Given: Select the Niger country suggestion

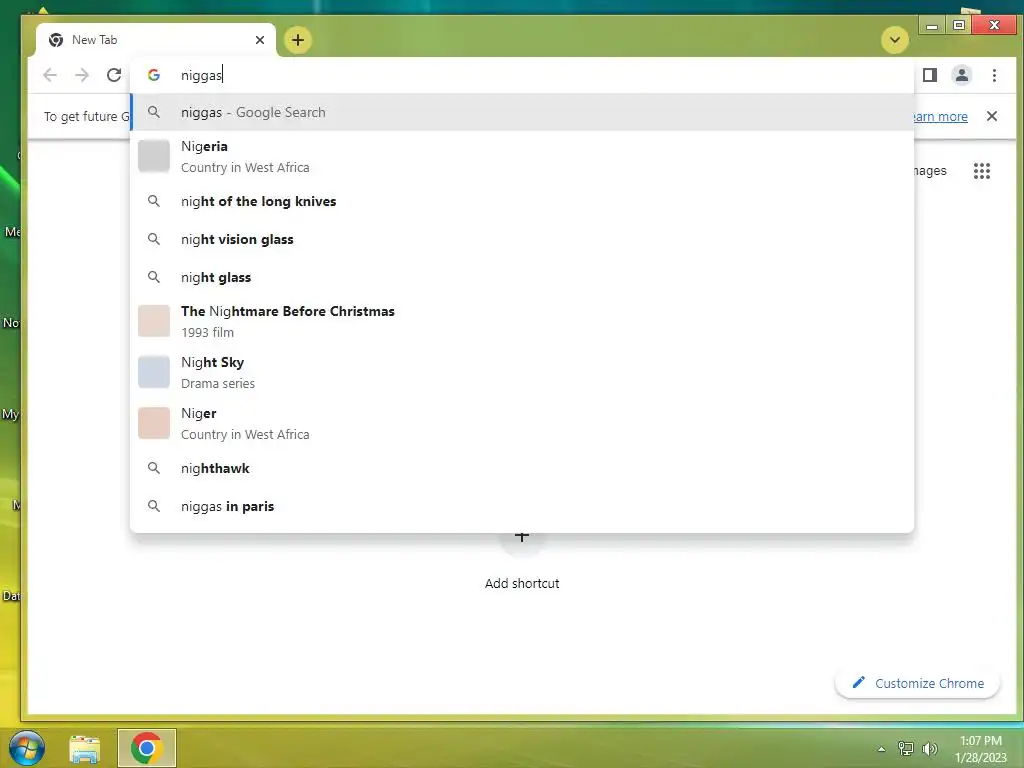Looking at the screenshot, I should click(x=522, y=423).
